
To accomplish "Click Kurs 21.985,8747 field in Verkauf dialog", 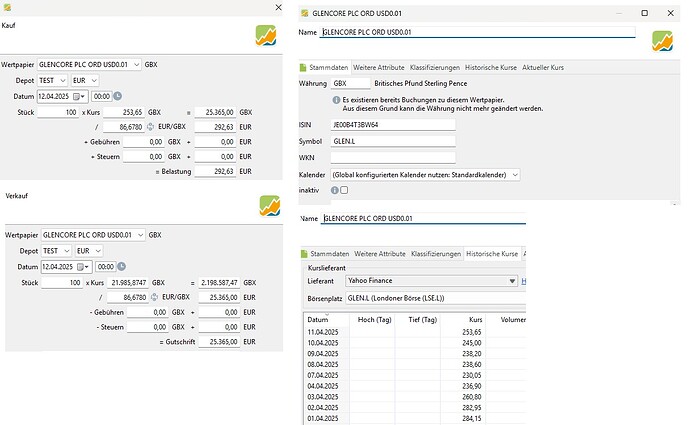I will tap(128, 282).
